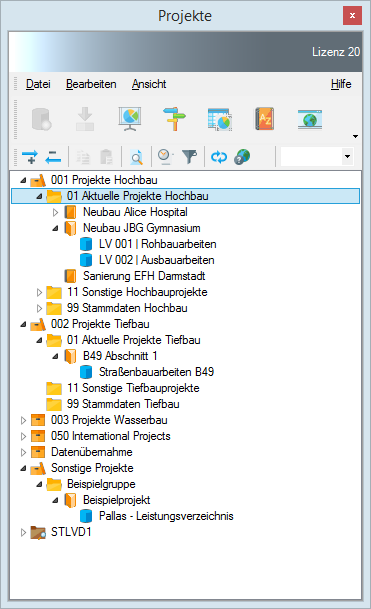Expand the STLVD1 node
Viewport: 371px width, 609px height.
pyautogui.click(x=23, y=532)
